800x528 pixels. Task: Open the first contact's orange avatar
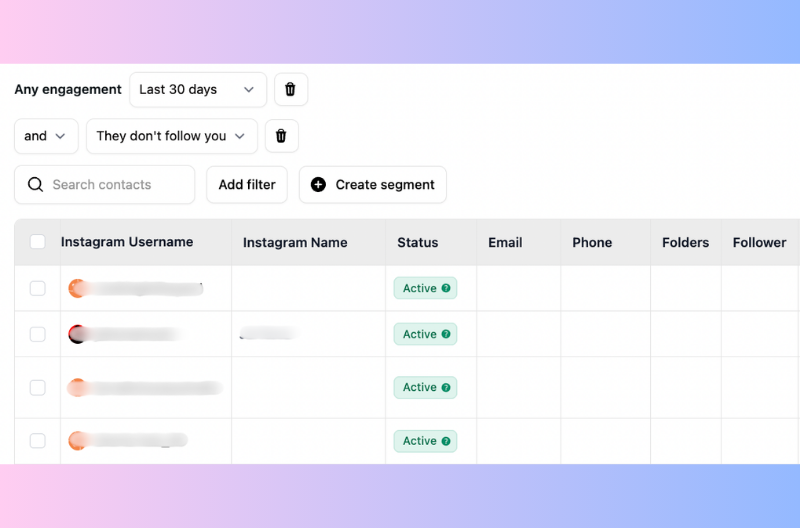(x=77, y=288)
